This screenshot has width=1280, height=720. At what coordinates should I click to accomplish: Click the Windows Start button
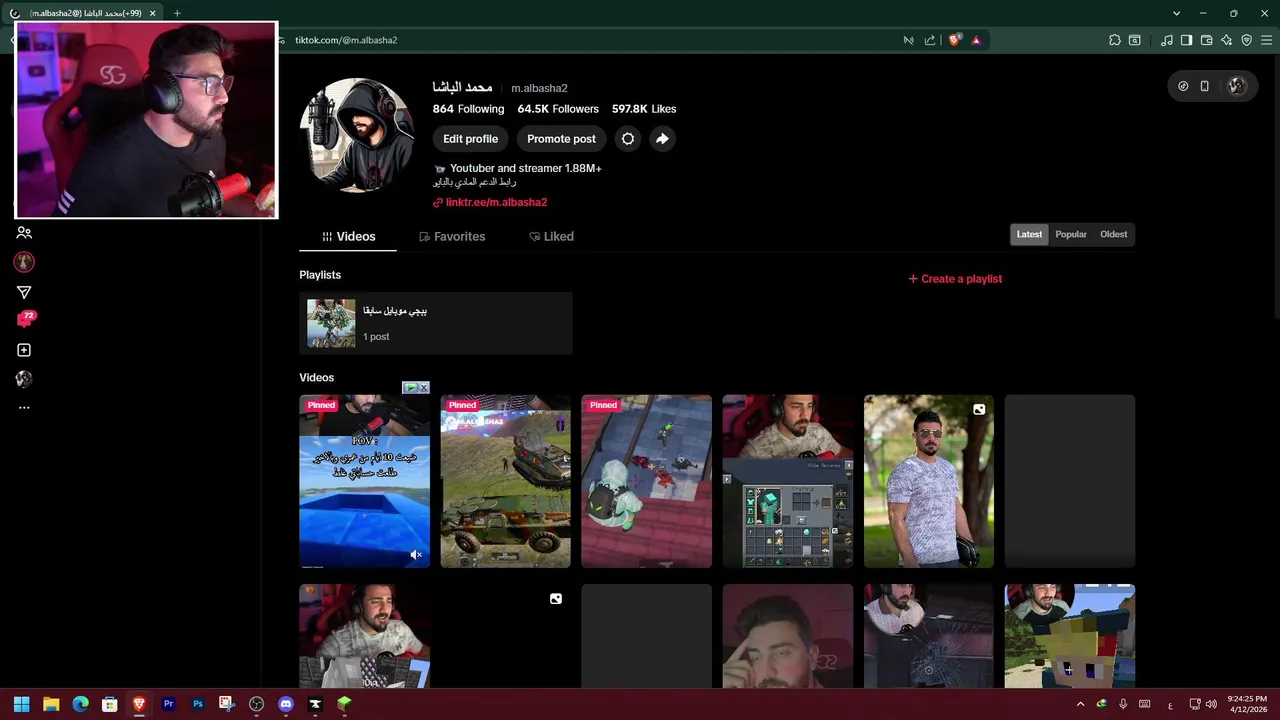click(x=22, y=704)
